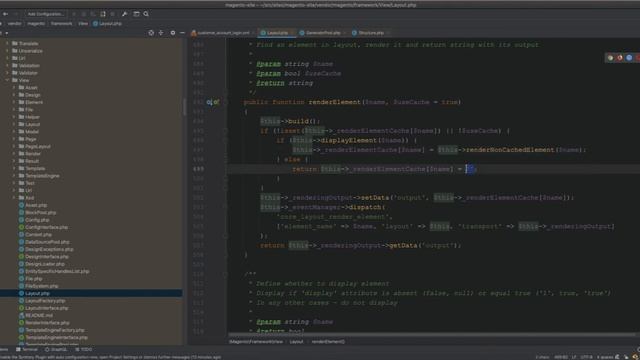The height and width of the screenshot is (360, 640).
Task: Open the Add Configuration dropdown
Action: 45,14
